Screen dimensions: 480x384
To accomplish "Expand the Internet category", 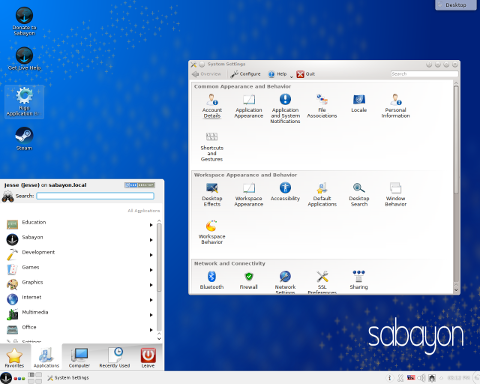I will click(x=80, y=299).
